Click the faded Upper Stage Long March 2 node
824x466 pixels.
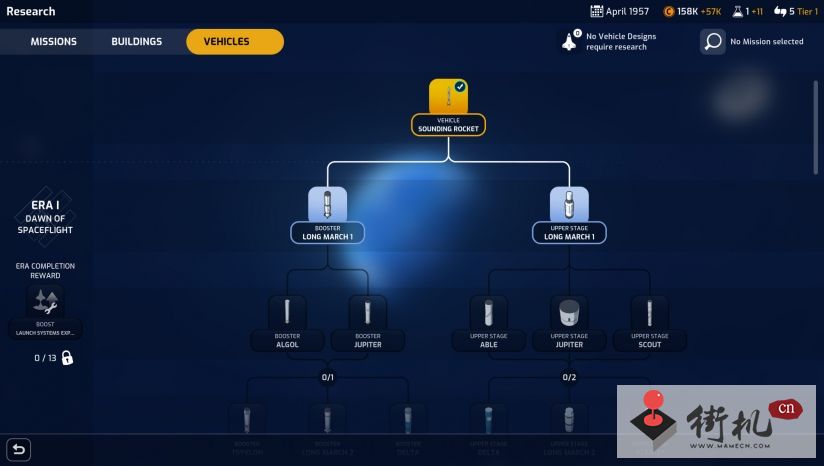click(x=569, y=430)
